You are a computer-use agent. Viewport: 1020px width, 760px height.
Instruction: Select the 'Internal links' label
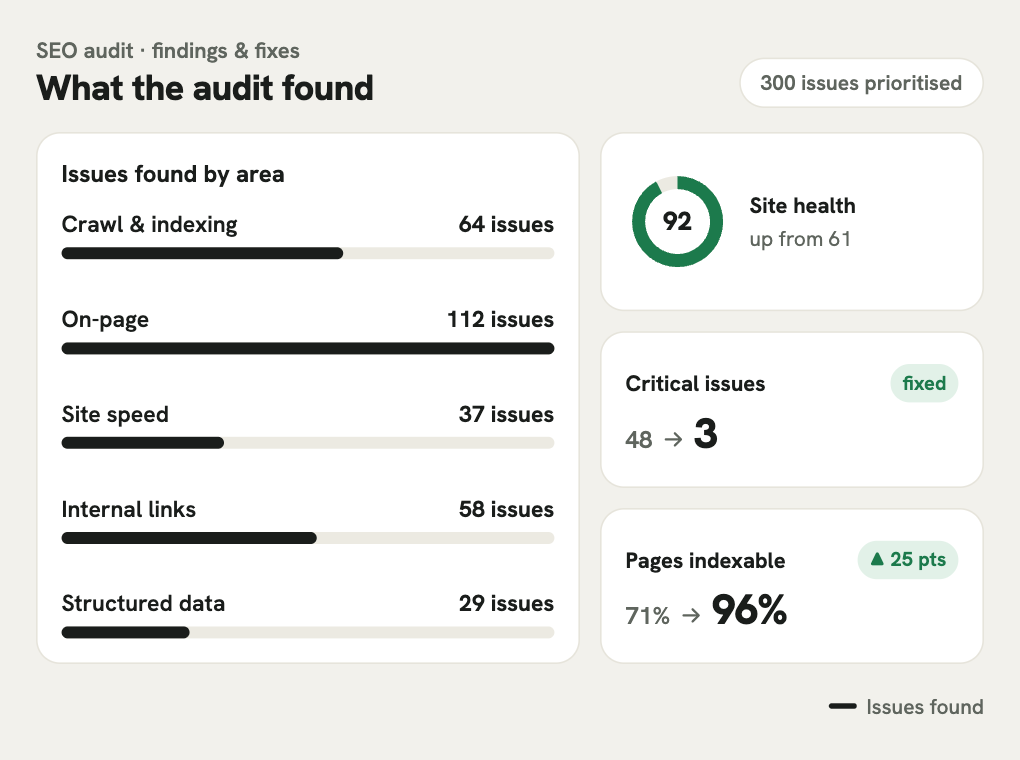(x=129, y=509)
